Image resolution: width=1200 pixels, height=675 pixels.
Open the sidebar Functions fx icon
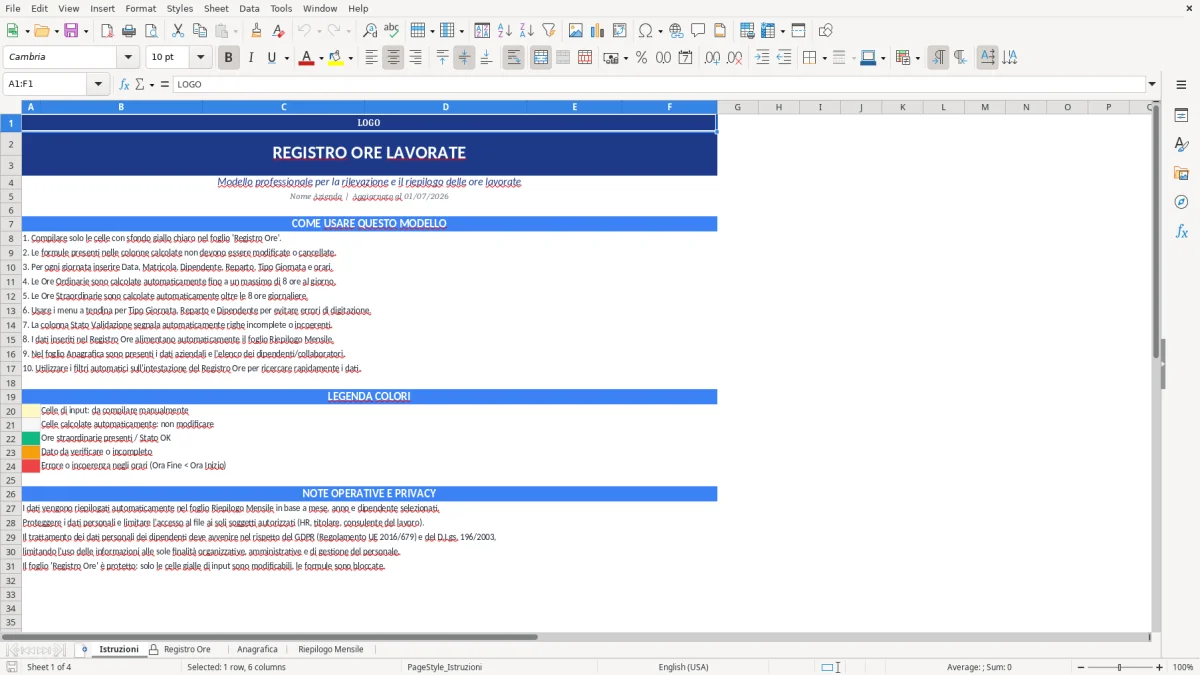click(x=1181, y=231)
